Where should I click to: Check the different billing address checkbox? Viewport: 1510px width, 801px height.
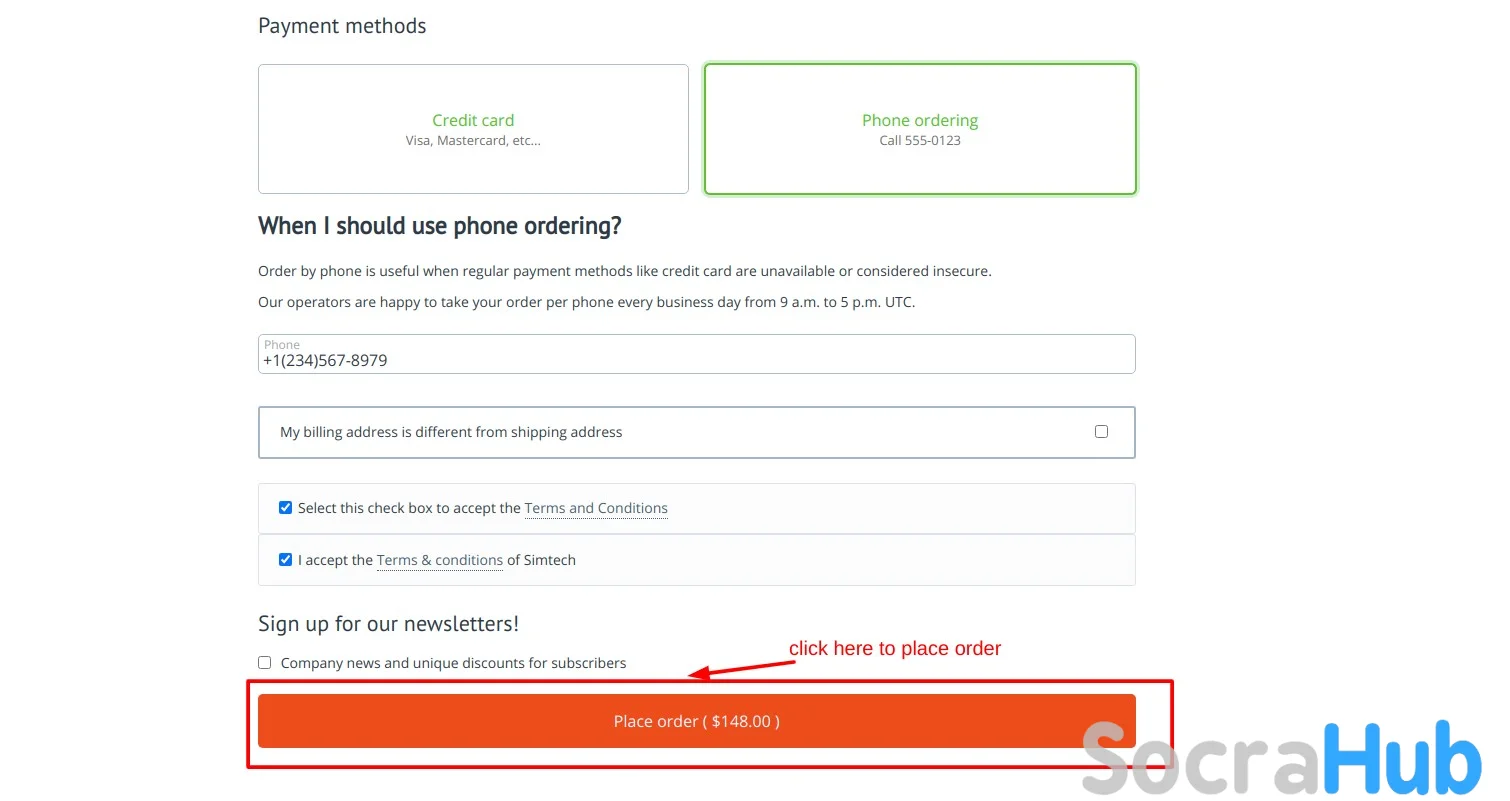(1101, 432)
